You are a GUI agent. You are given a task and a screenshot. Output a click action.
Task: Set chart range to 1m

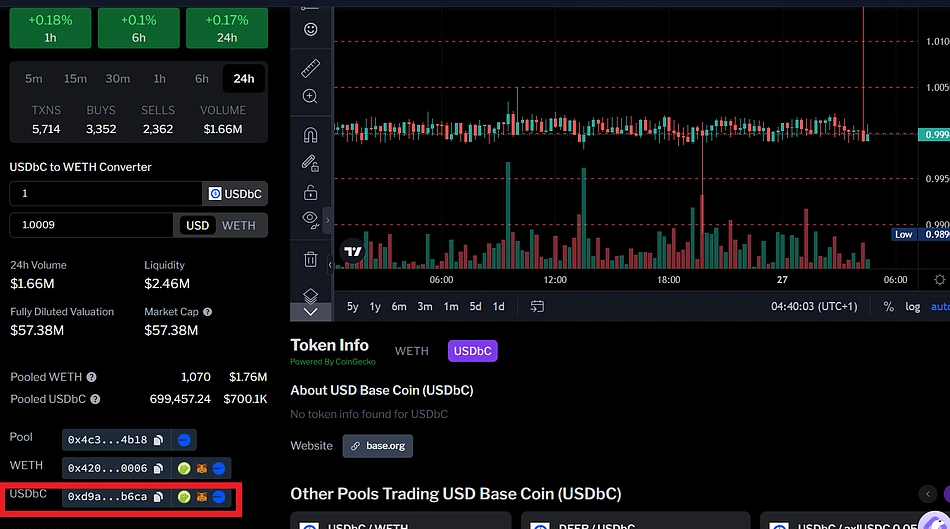[451, 307]
